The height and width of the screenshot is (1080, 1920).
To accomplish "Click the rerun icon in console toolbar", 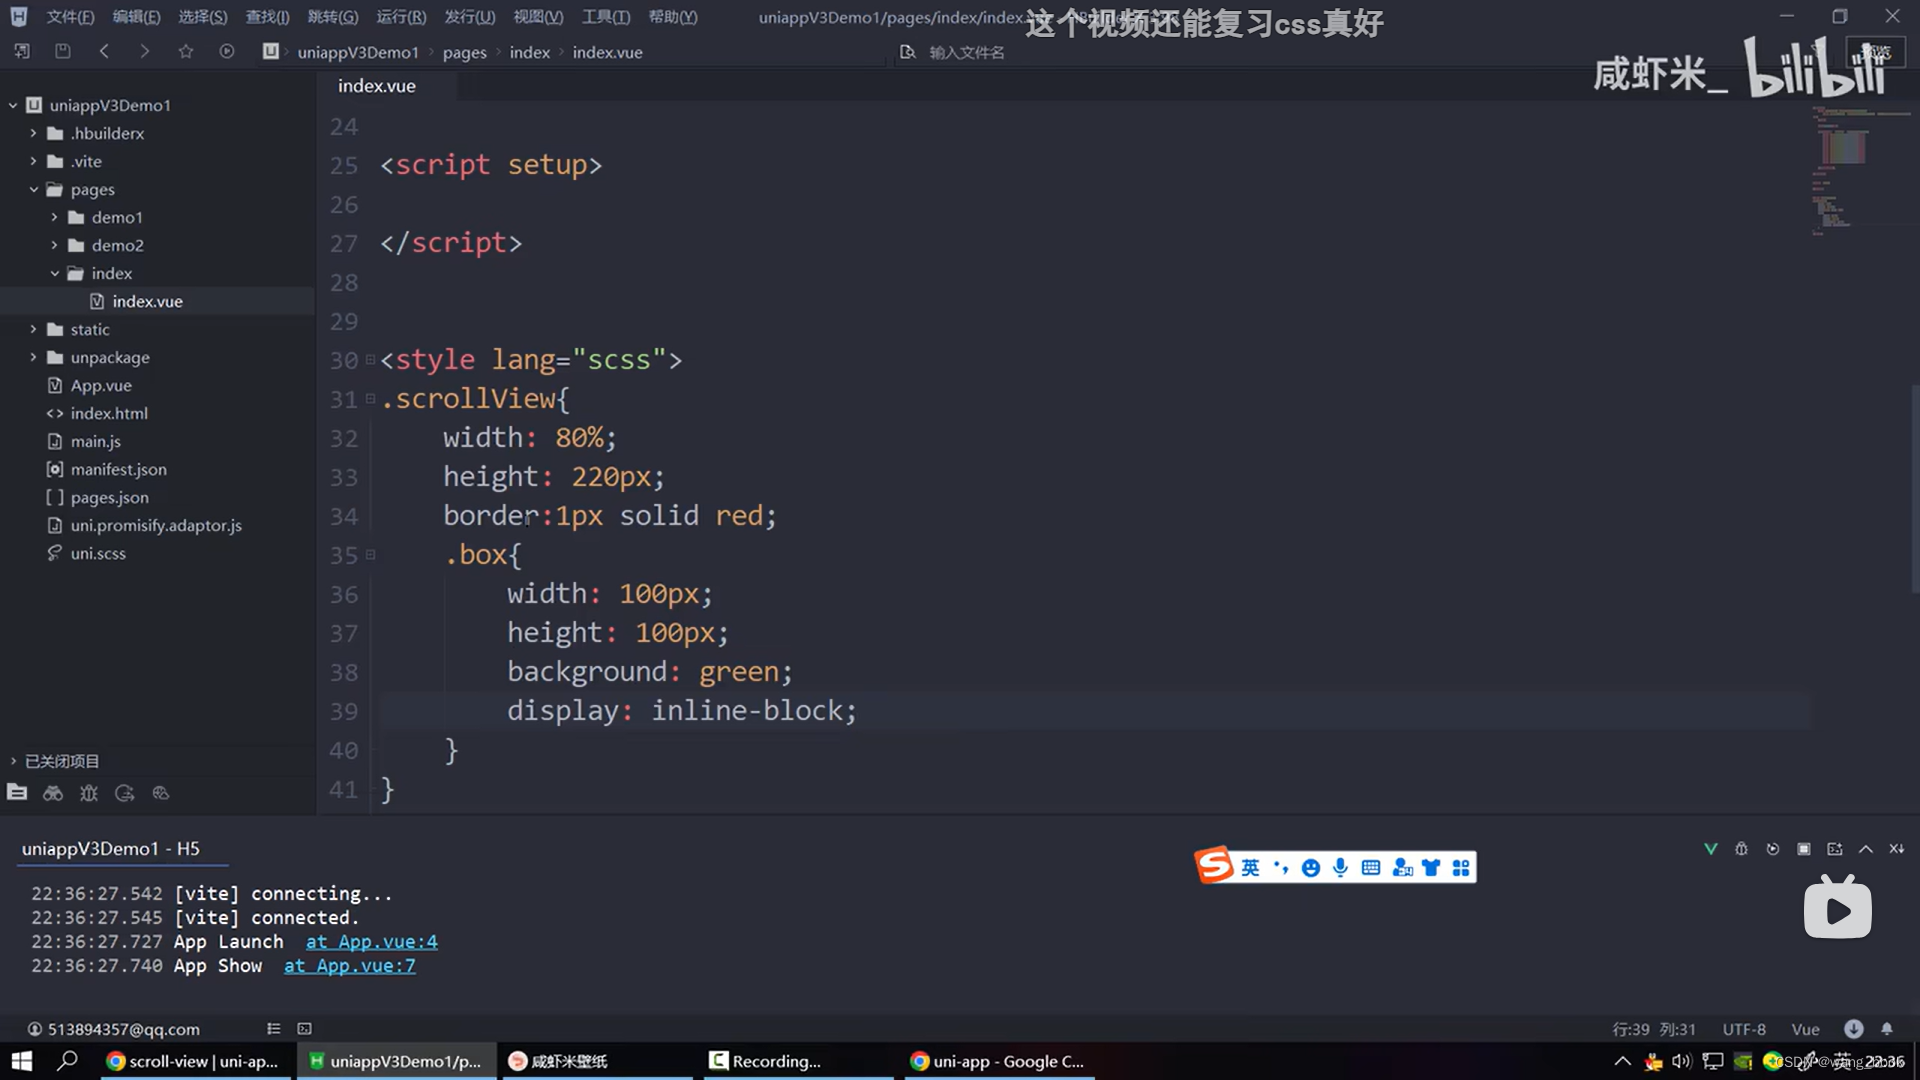I will (x=1772, y=849).
